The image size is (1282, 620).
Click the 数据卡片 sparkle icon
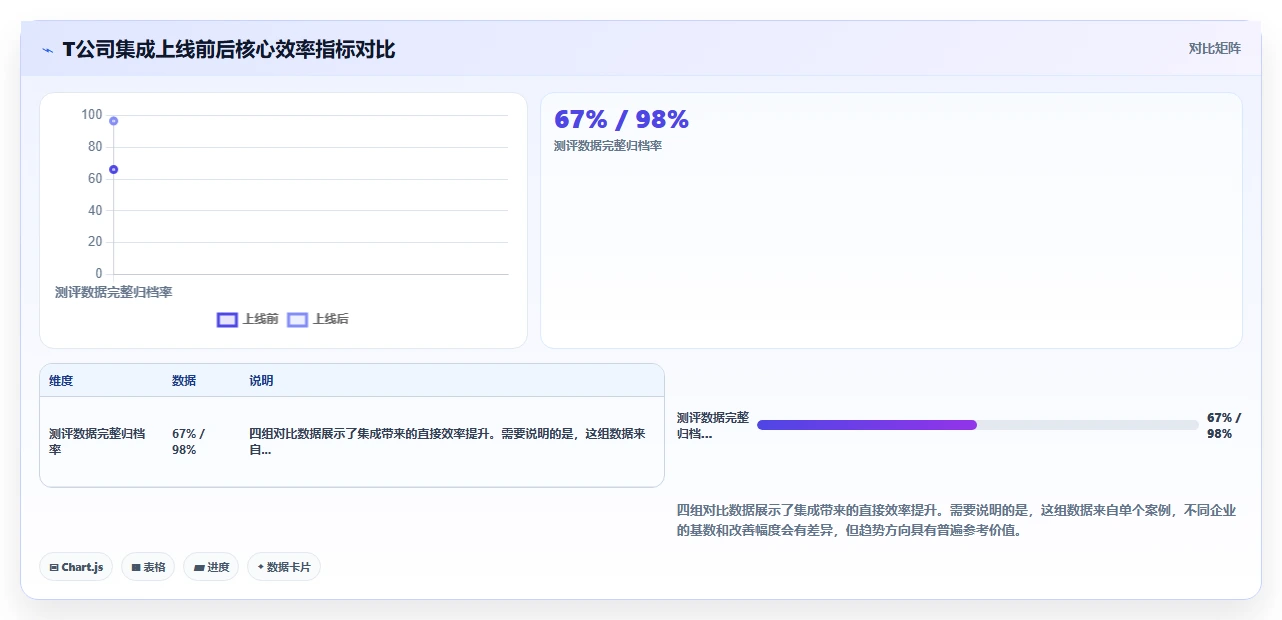[261, 567]
